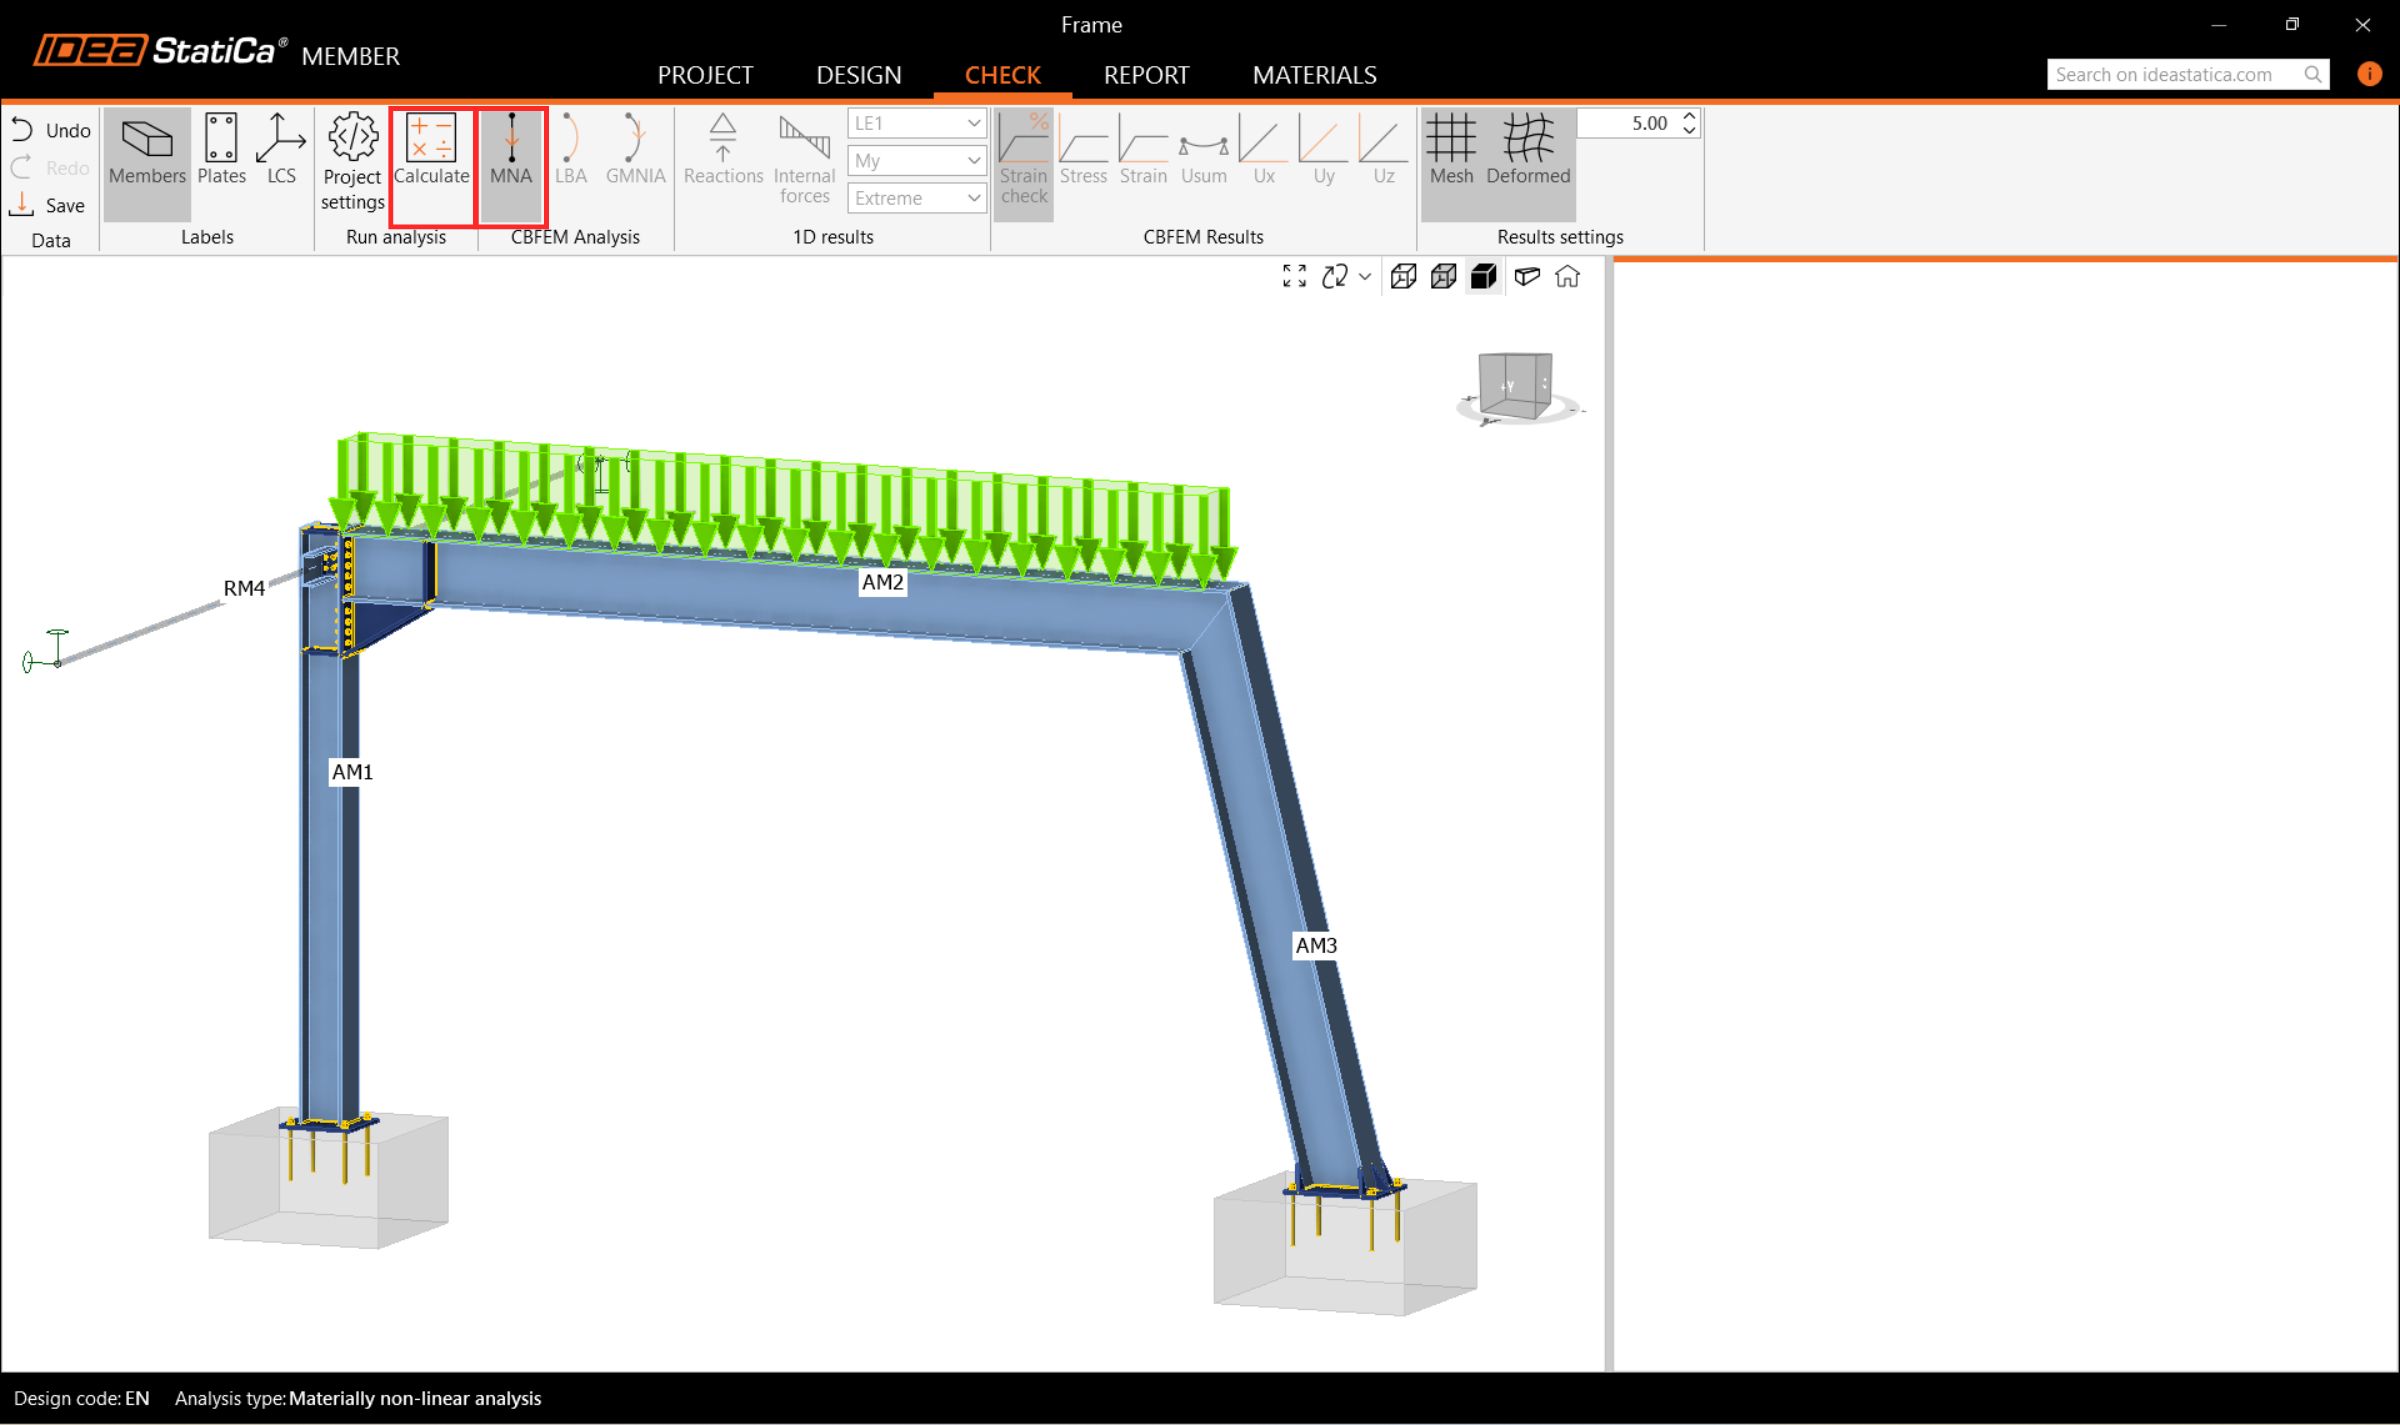
Task: Click the home view icon
Action: click(x=1567, y=277)
